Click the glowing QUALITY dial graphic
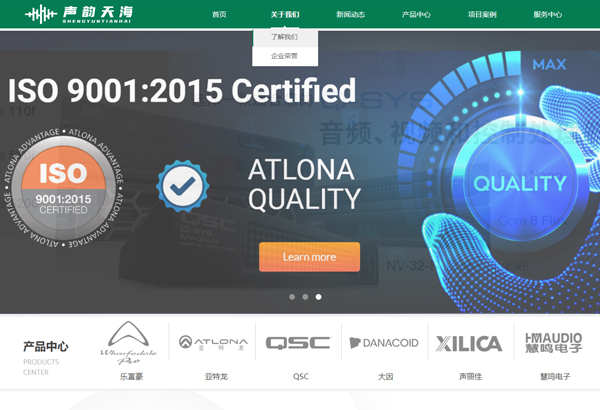 520,183
